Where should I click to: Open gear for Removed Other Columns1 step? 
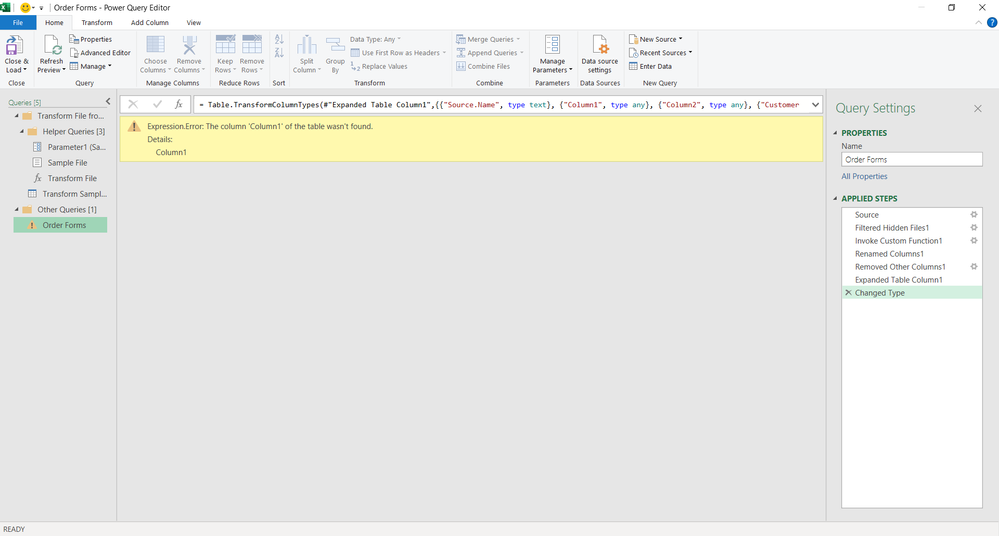pos(974,267)
